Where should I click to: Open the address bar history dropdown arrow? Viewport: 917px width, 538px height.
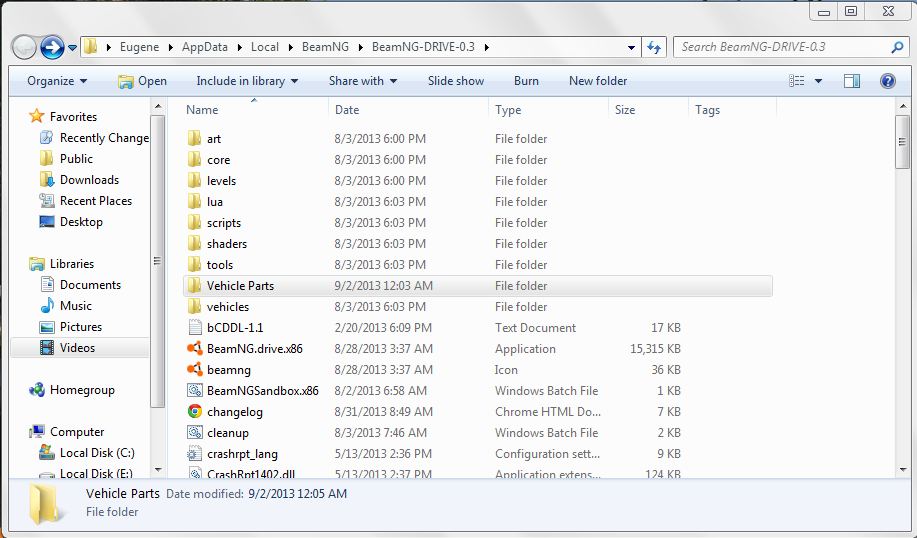631,48
